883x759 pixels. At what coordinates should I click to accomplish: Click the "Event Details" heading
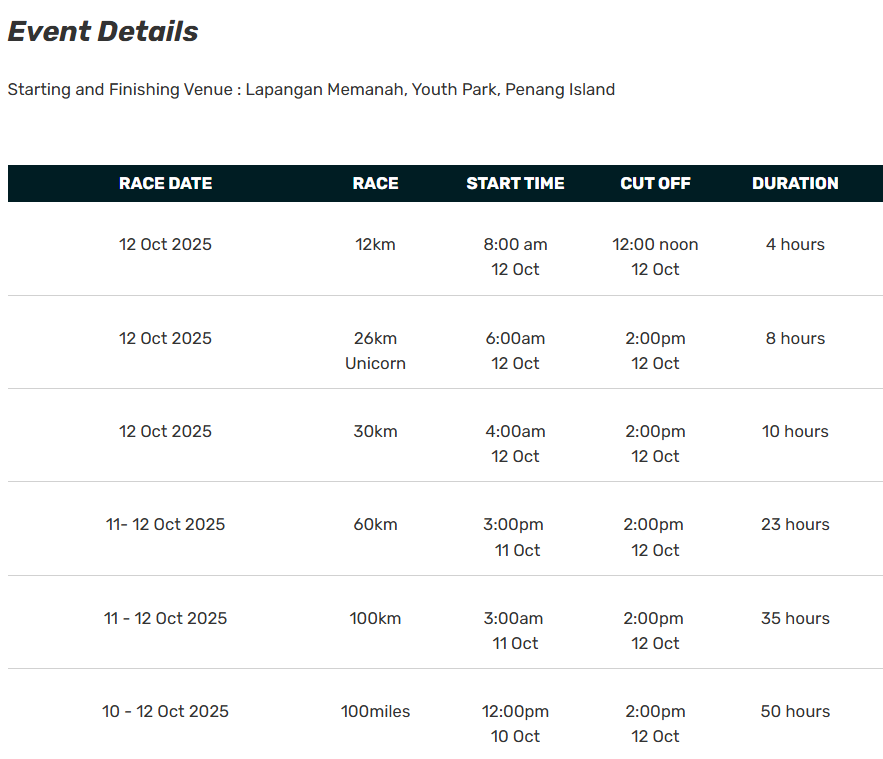103,32
